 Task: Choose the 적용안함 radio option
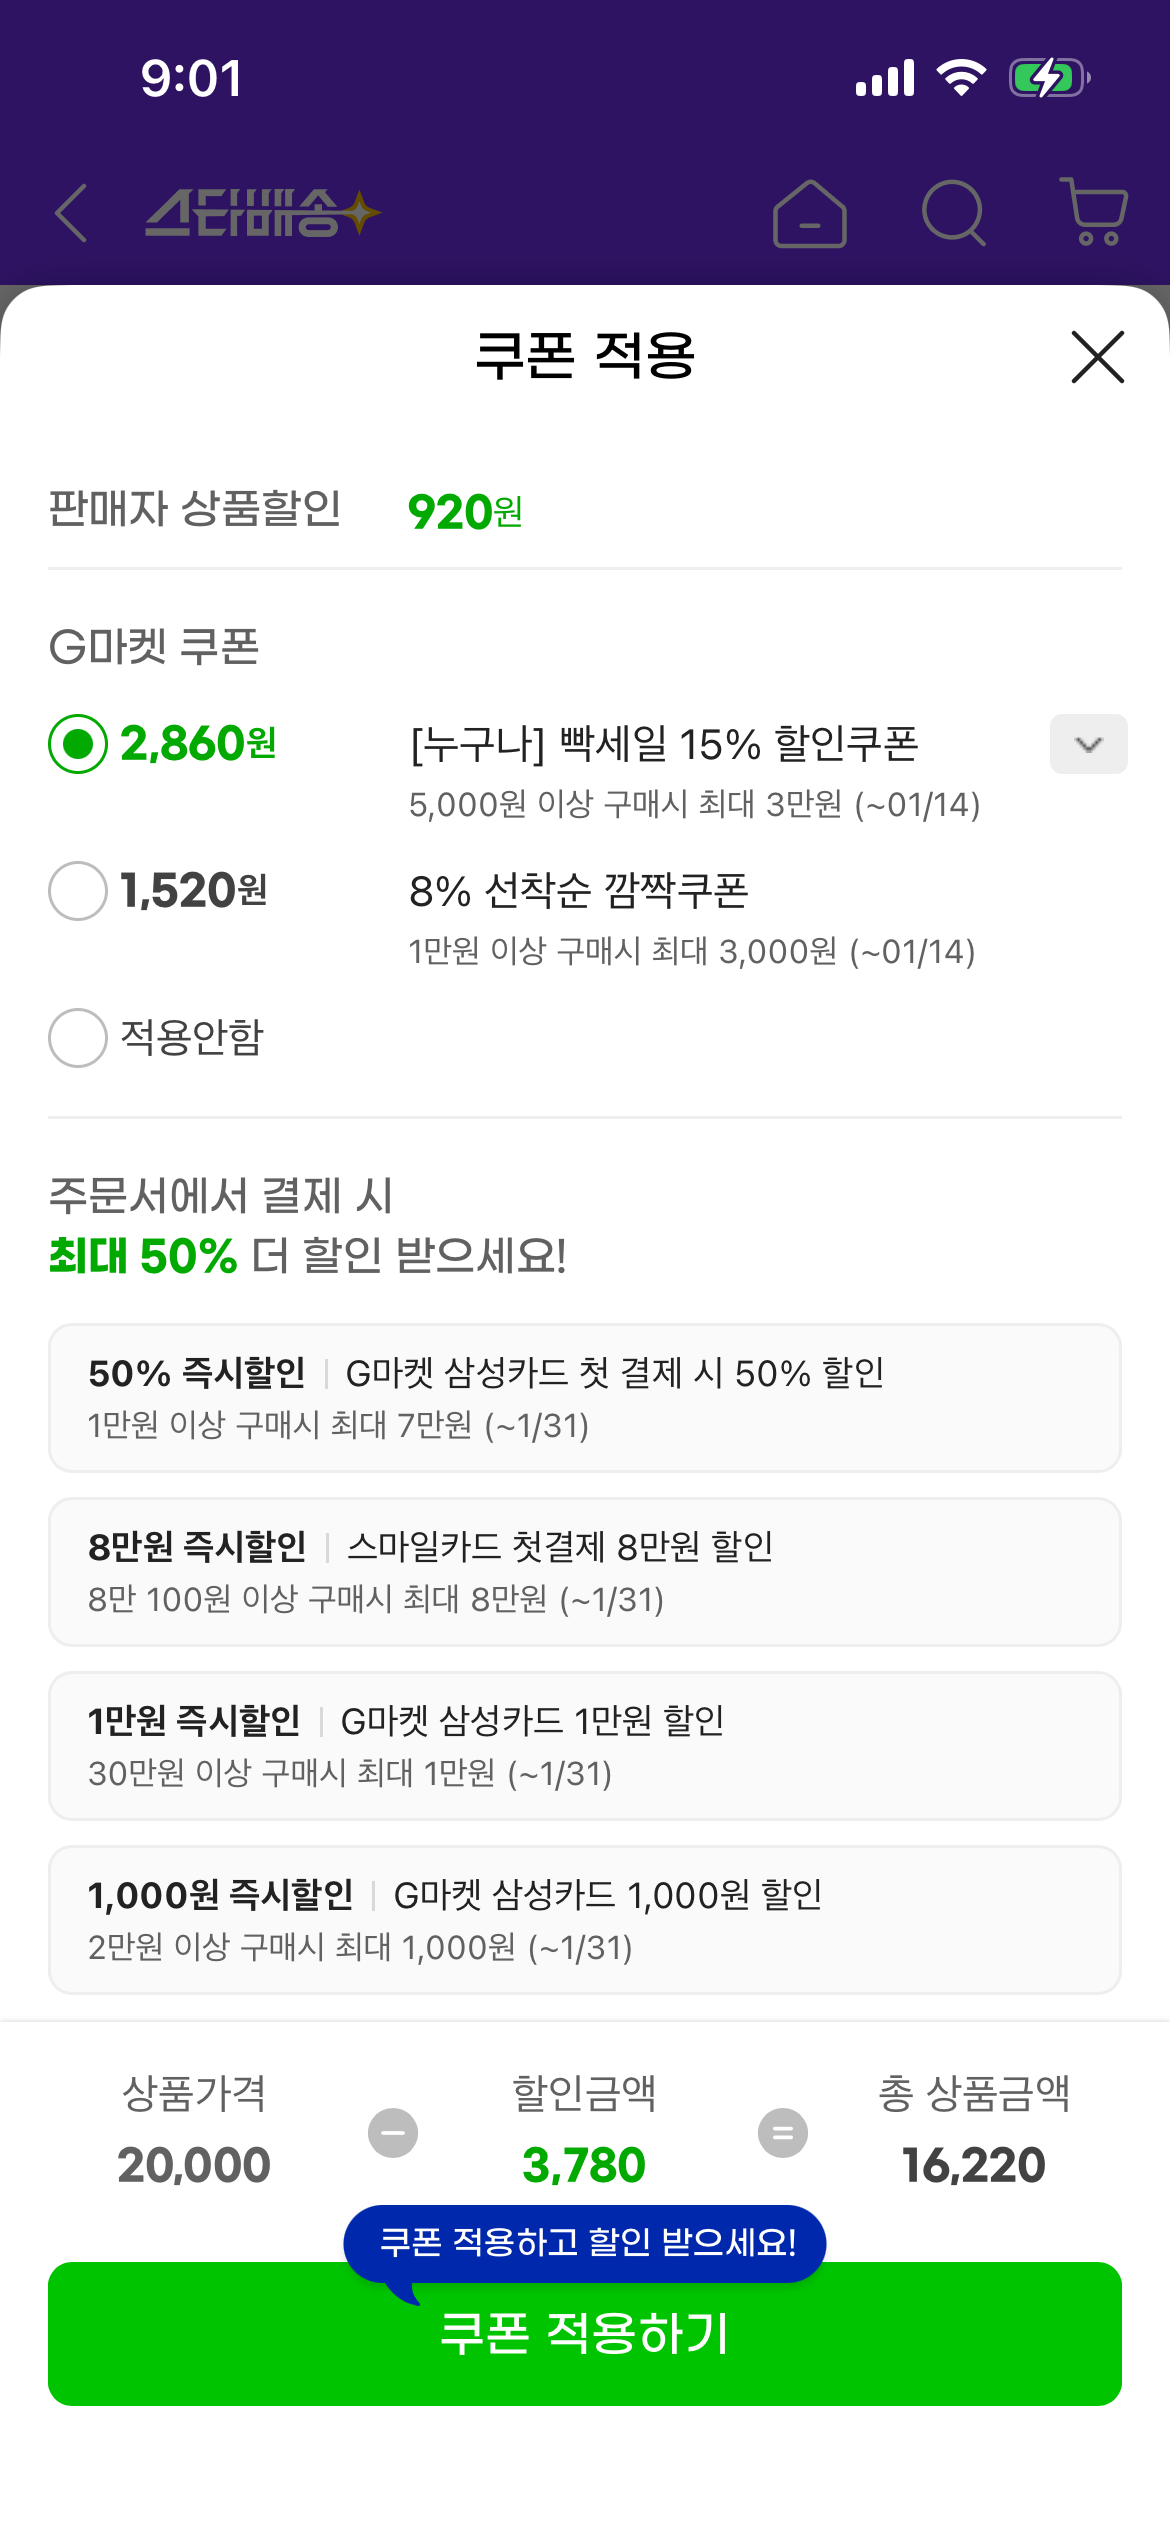pos(78,1037)
